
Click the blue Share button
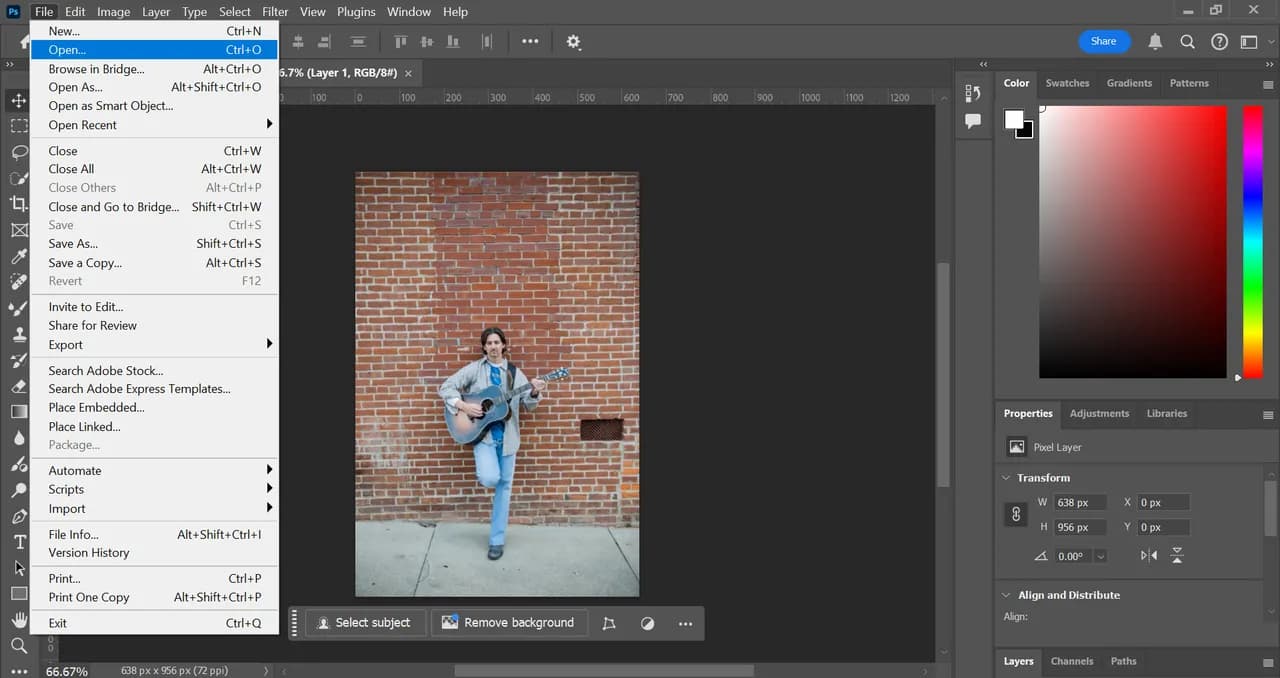1103,41
